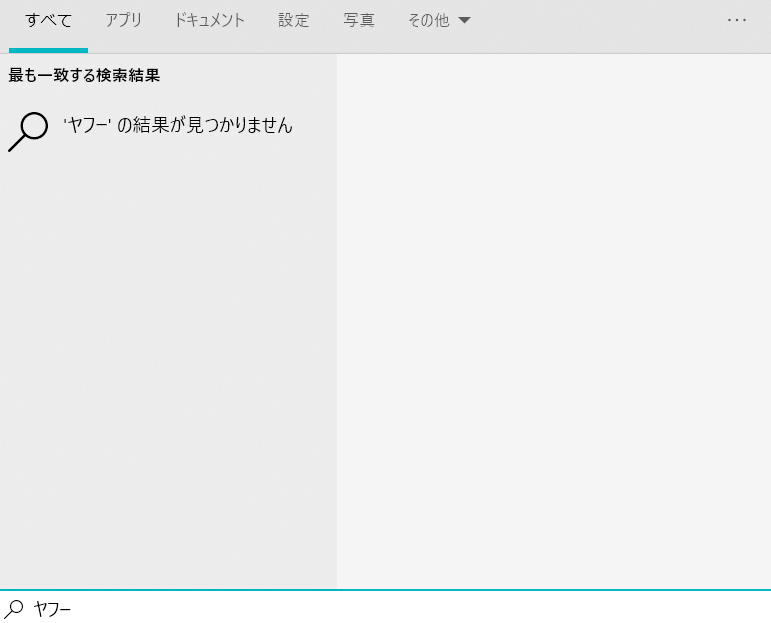
Task: Click the small search icon in search box
Action: point(14,609)
